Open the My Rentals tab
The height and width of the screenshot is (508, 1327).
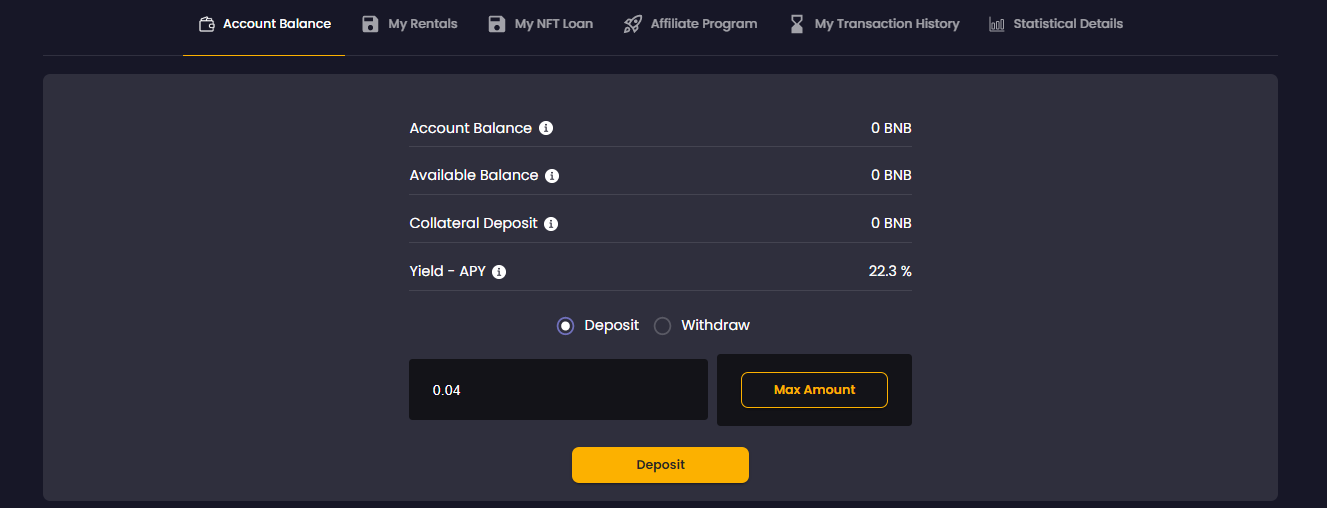coord(422,24)
